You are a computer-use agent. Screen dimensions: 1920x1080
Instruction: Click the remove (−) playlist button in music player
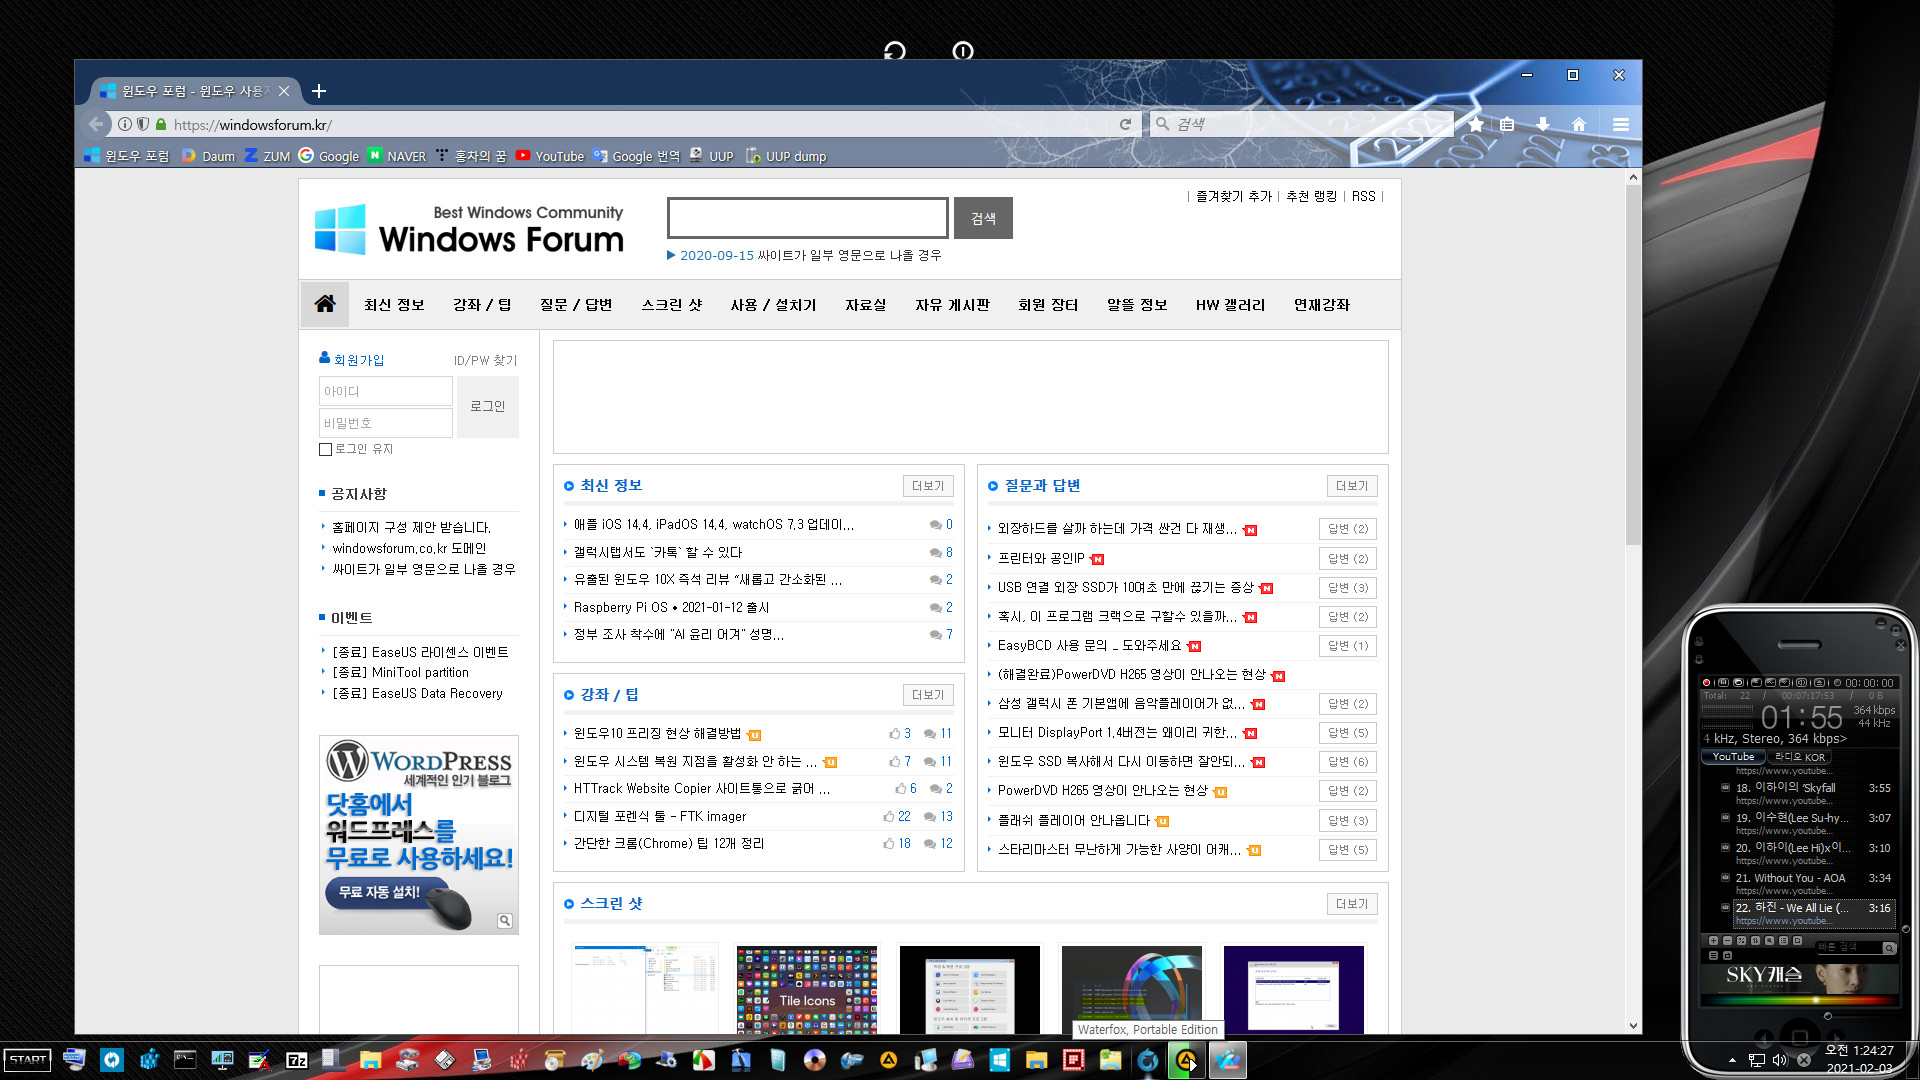pos(1727,940)
